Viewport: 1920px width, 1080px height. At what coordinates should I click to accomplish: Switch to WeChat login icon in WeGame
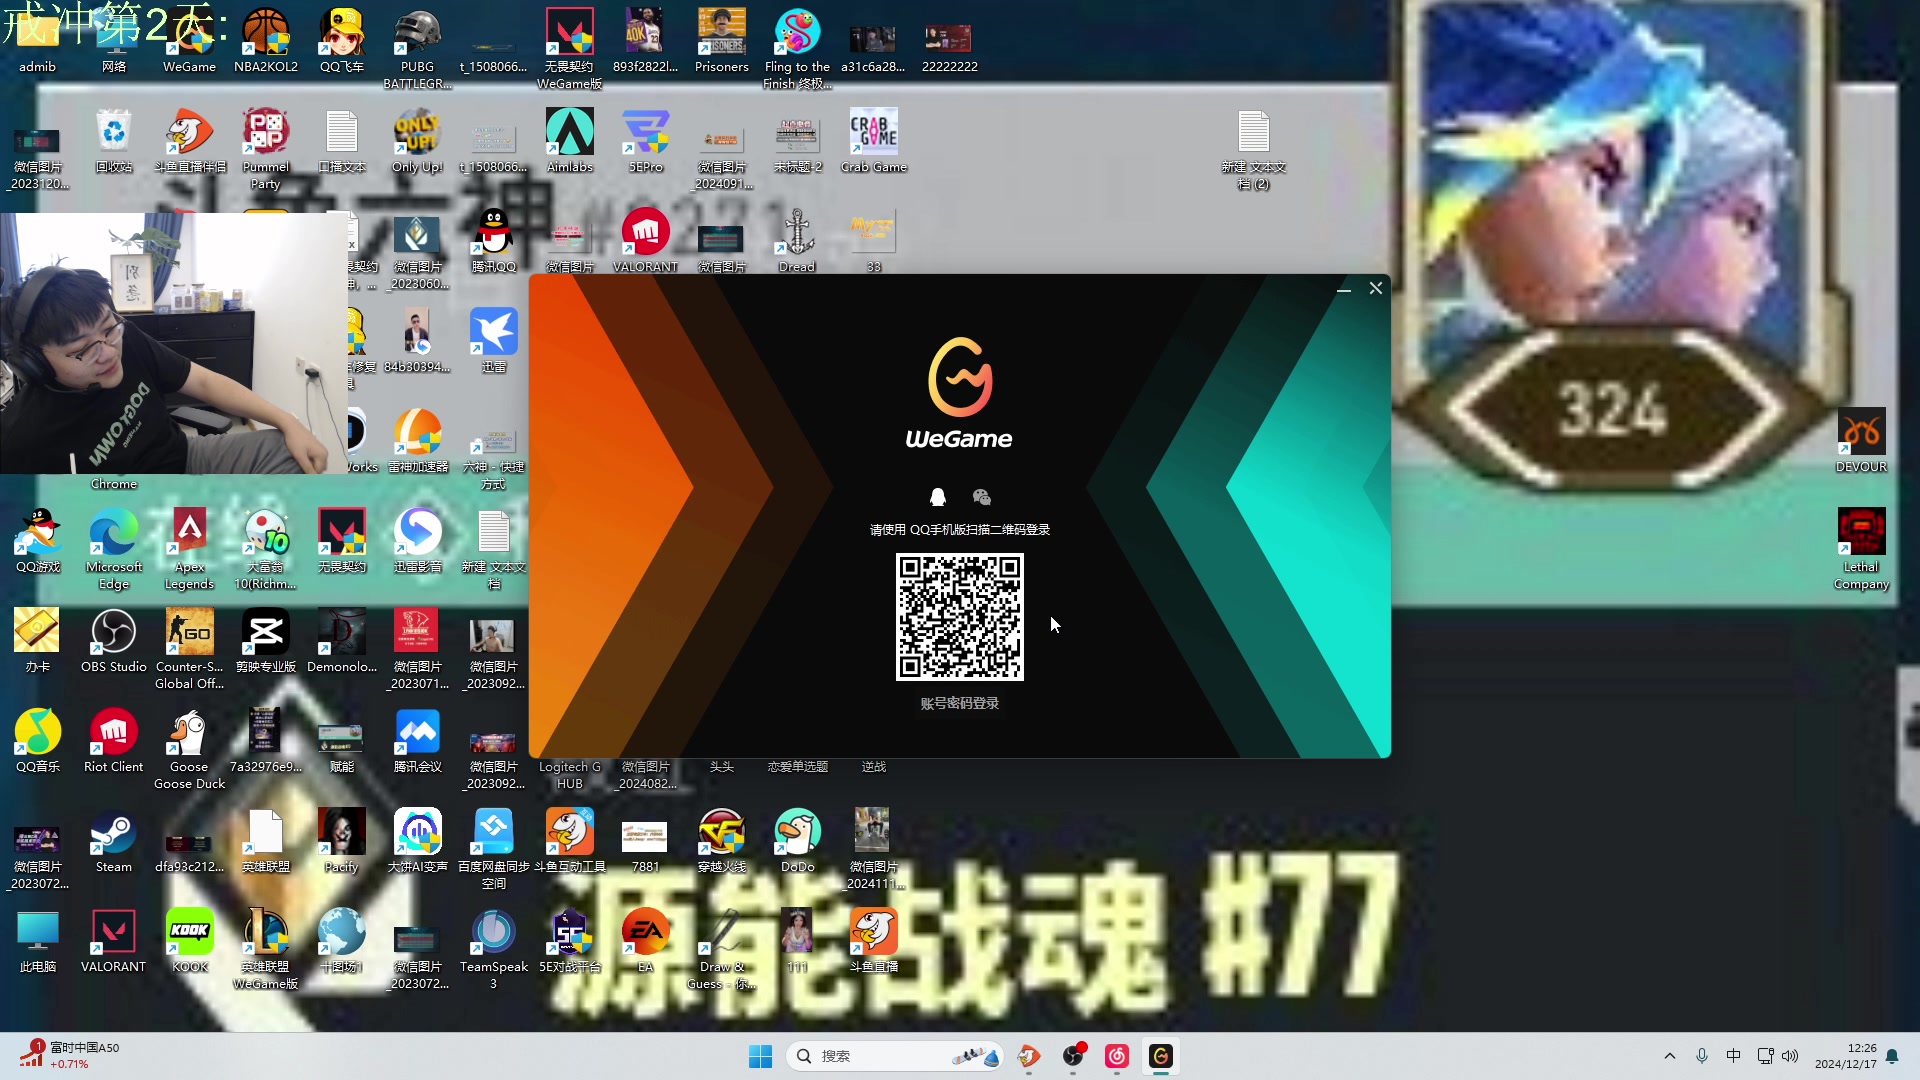click(981, 497)
